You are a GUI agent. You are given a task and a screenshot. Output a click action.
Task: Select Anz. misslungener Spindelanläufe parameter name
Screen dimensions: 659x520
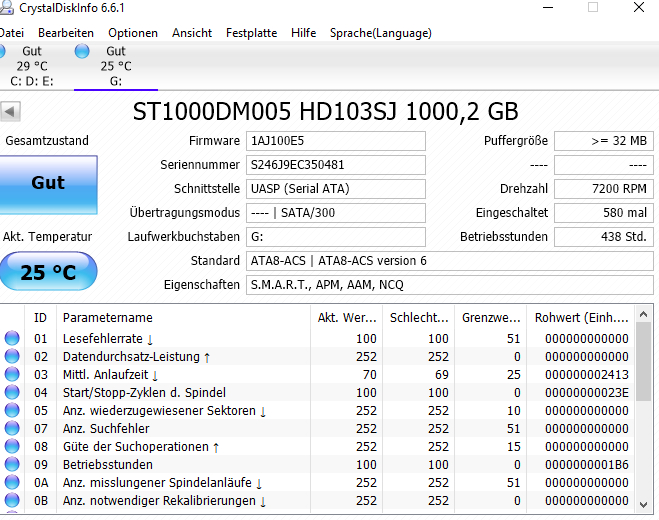coord(162,483)
